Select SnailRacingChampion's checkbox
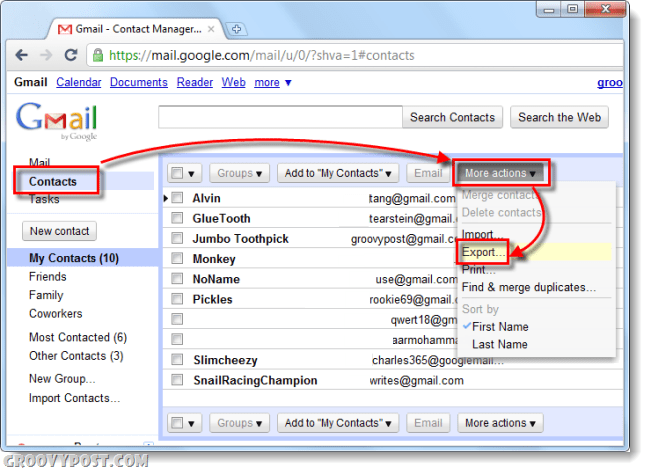This screenshot has width=650, height=472. click(177, 380)
